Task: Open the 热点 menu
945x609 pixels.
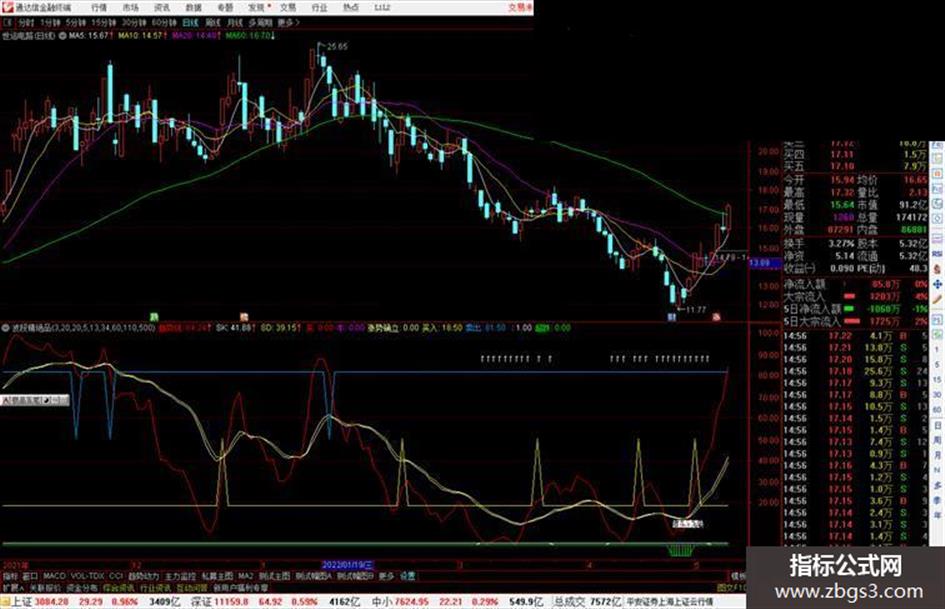Action: [x=350, y=8]
